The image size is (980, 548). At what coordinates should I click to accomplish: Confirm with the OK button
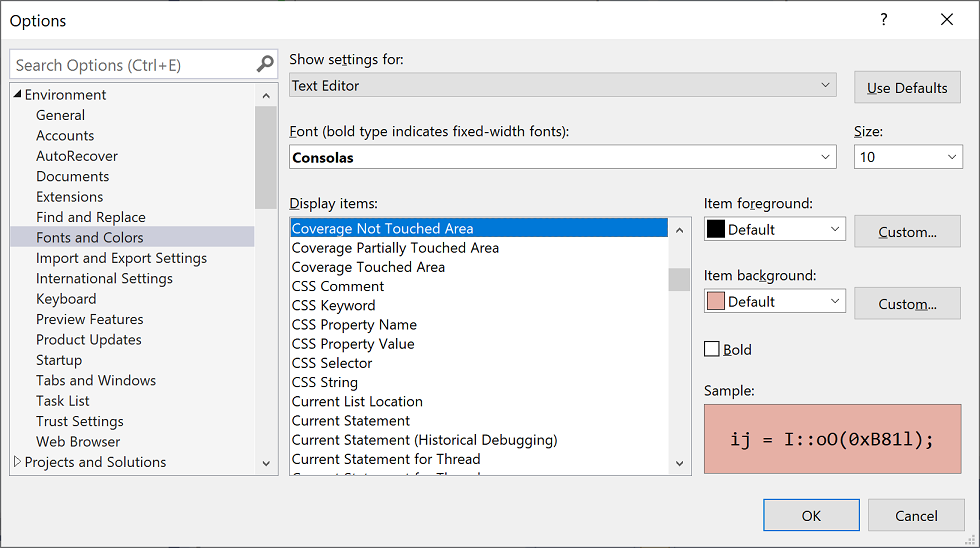click(x=811, y=516)
